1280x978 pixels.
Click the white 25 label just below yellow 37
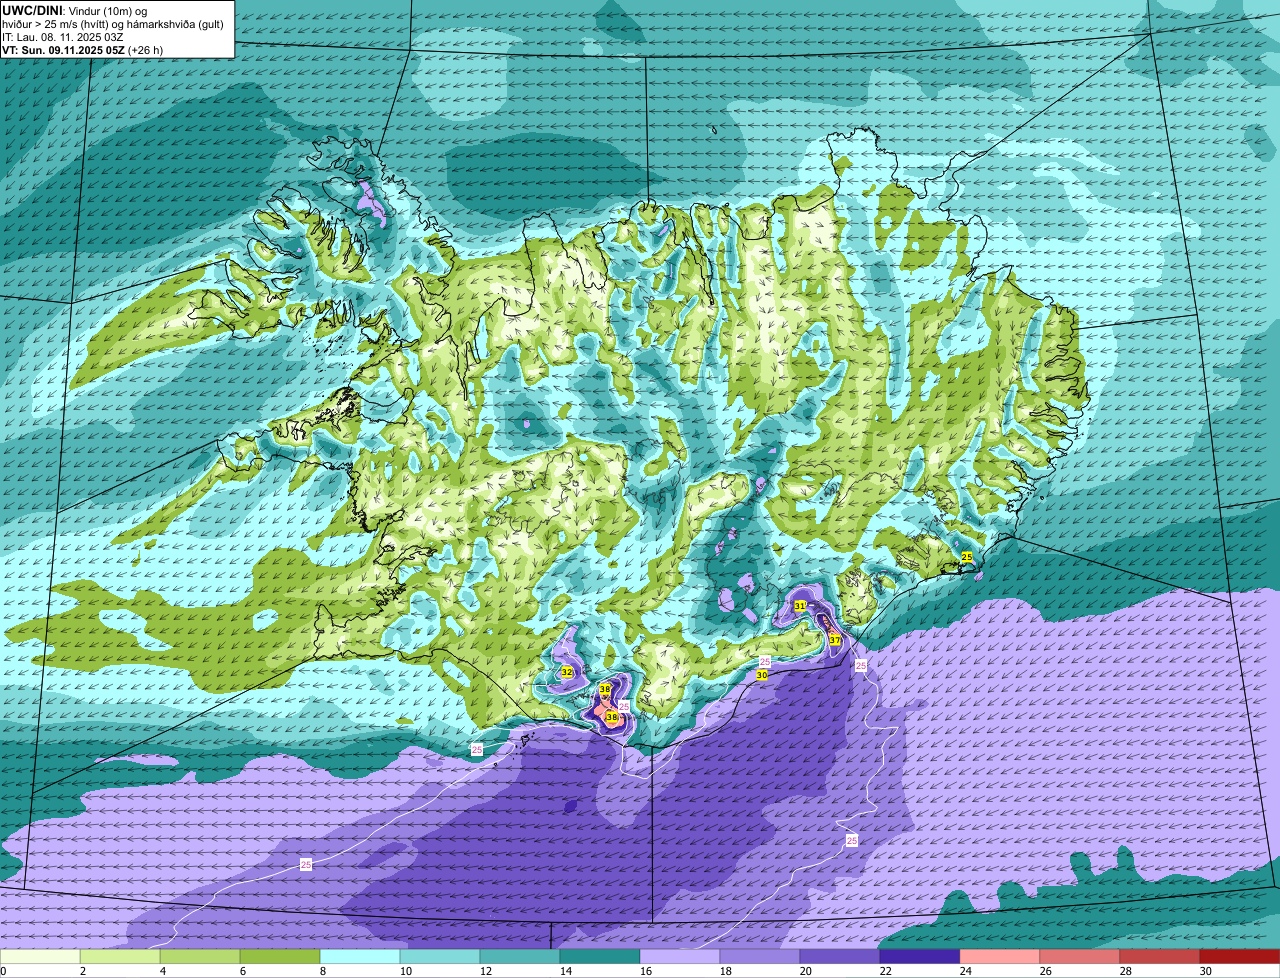[861, 665]
